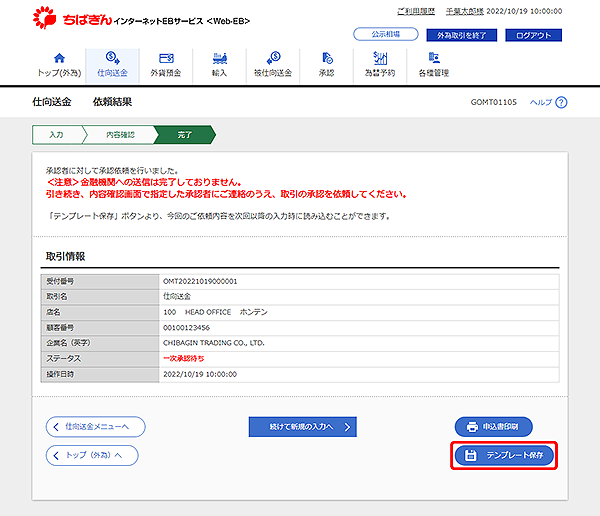This screenshot has height=516, width=600.
Task: Click the 取引情報 section heading
Action: pyautogui.click(x=65, y=256)
